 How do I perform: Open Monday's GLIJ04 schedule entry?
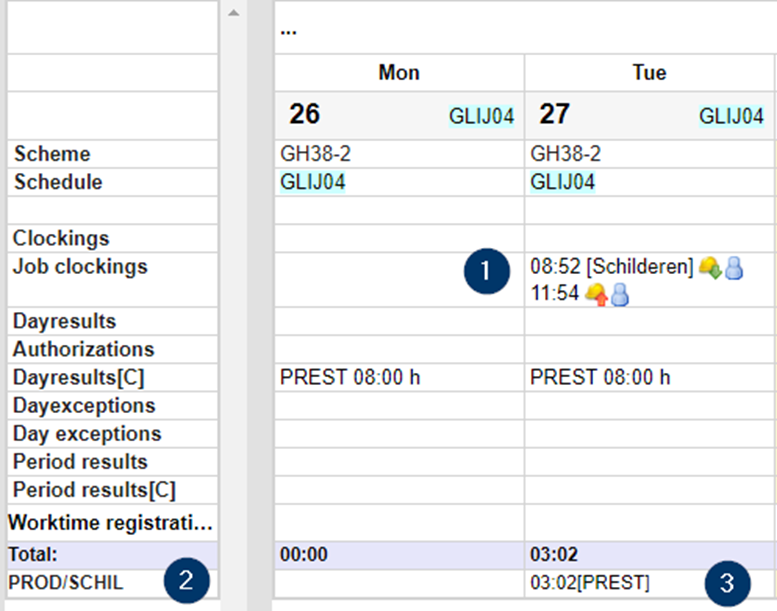click(314, 182)
